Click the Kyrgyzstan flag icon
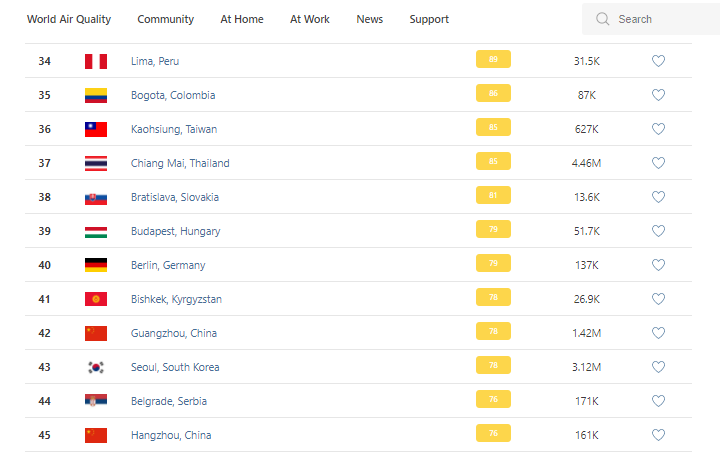 [x=96, y=299]
